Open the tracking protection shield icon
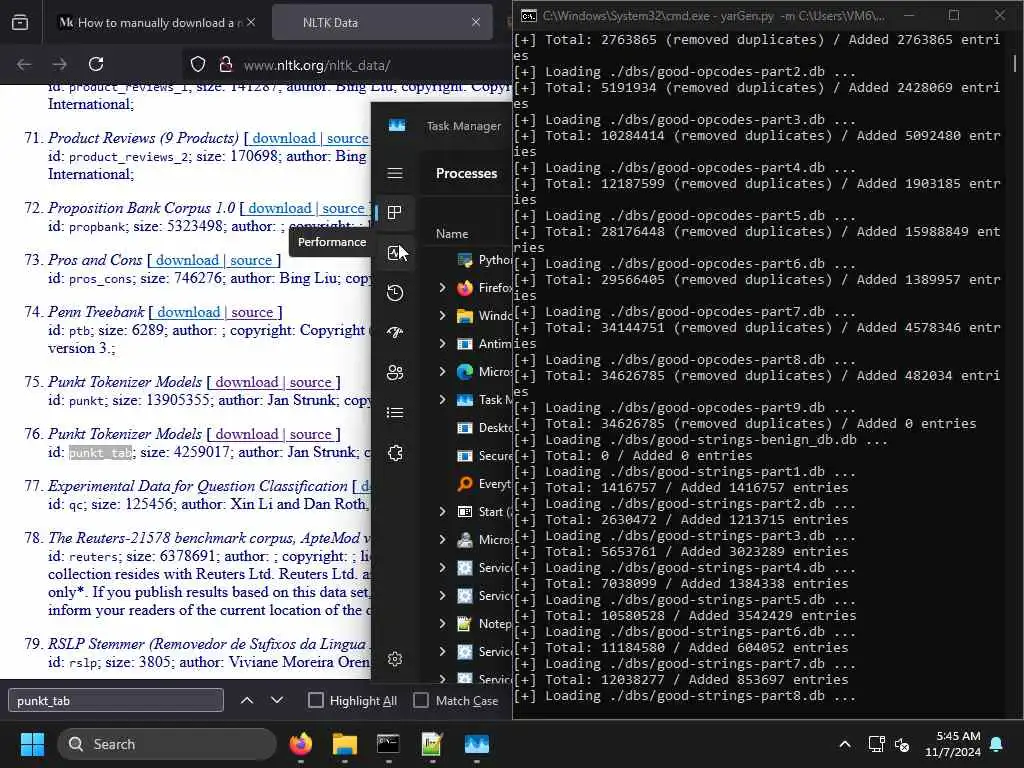 198,65
